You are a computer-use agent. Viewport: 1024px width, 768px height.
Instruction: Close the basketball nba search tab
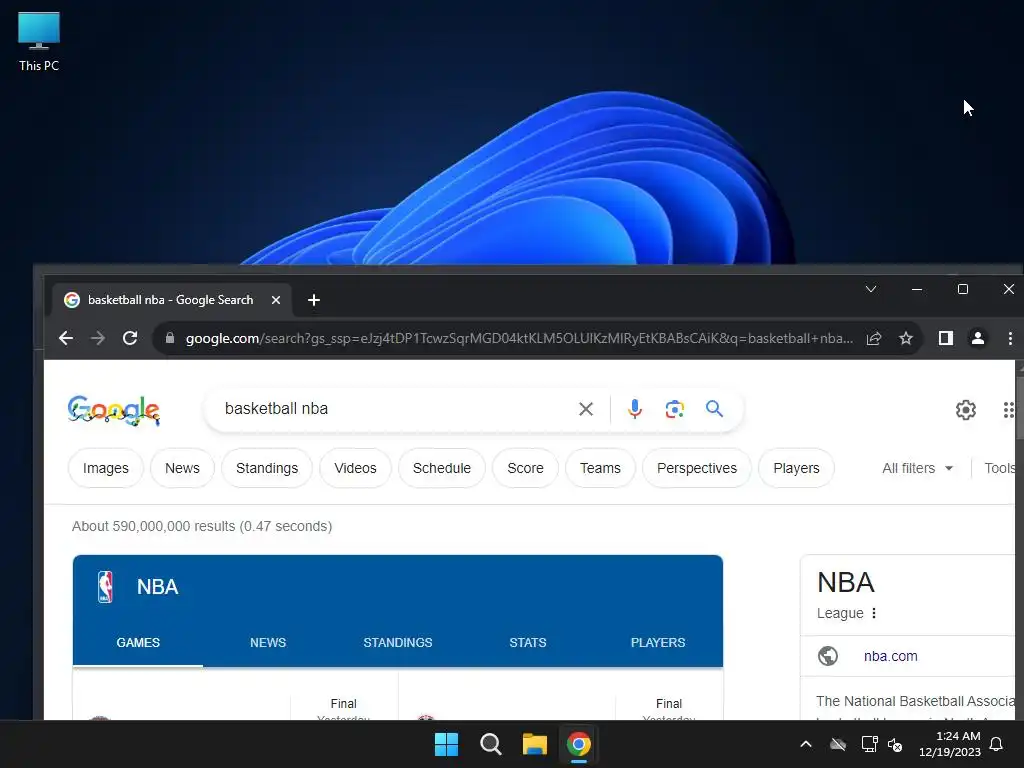[276, 300]
